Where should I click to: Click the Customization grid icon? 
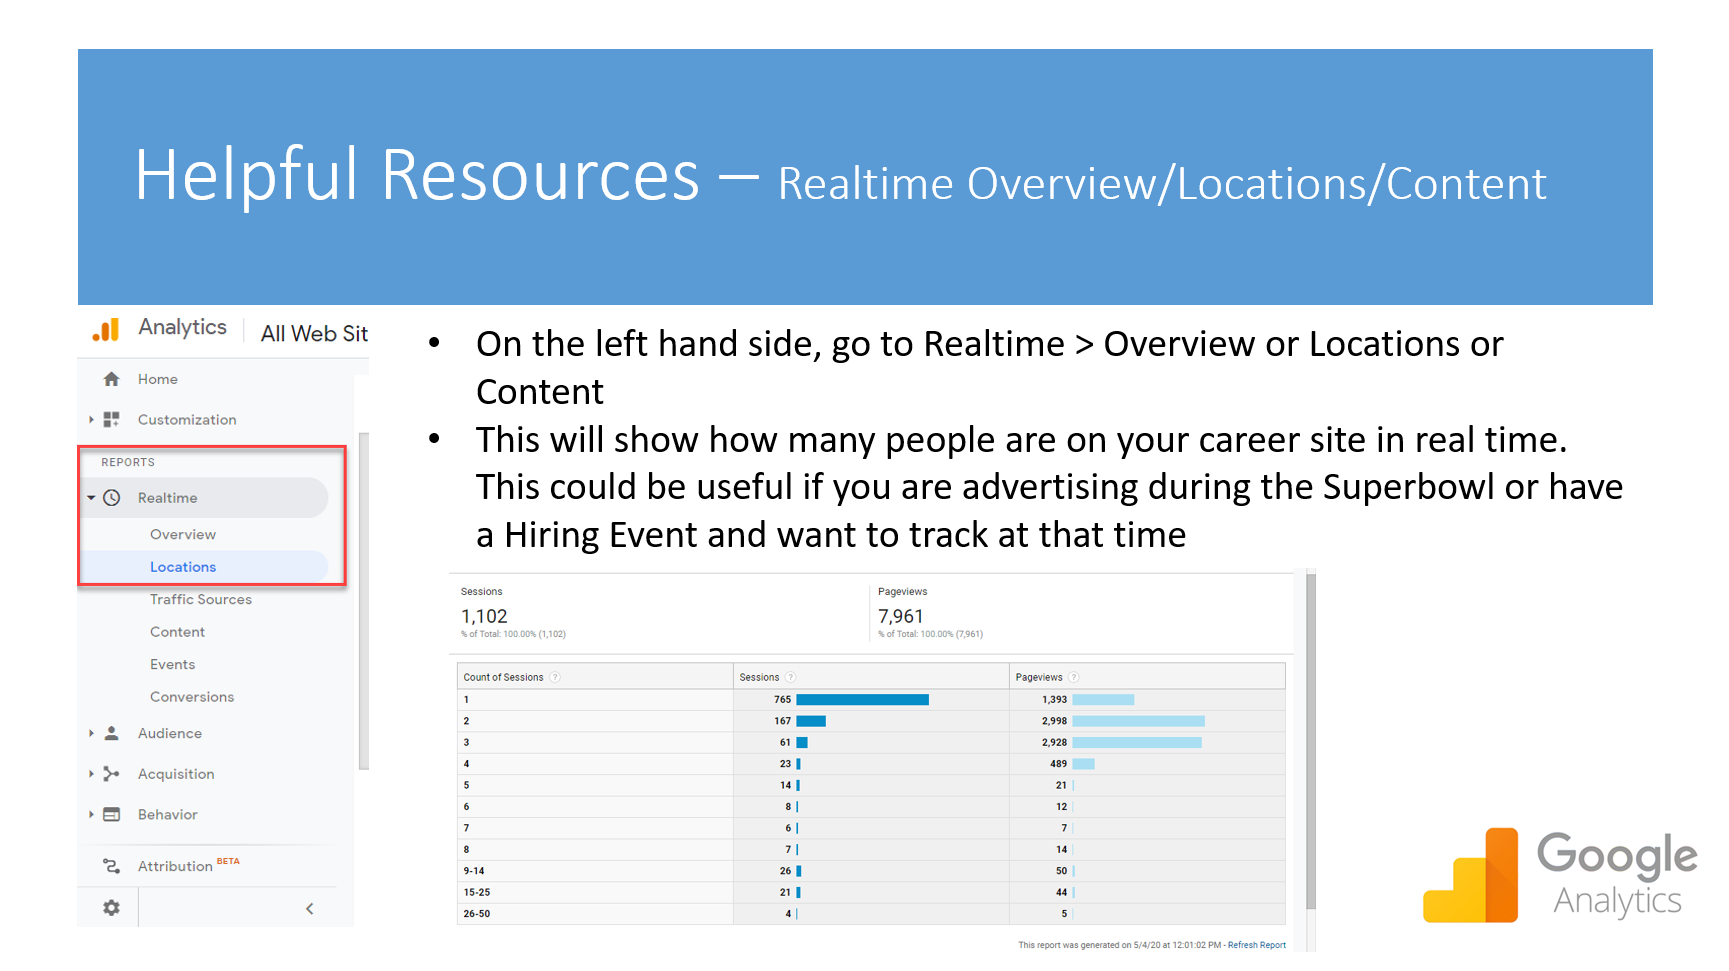pyautogui.click(x=111, y=419)
